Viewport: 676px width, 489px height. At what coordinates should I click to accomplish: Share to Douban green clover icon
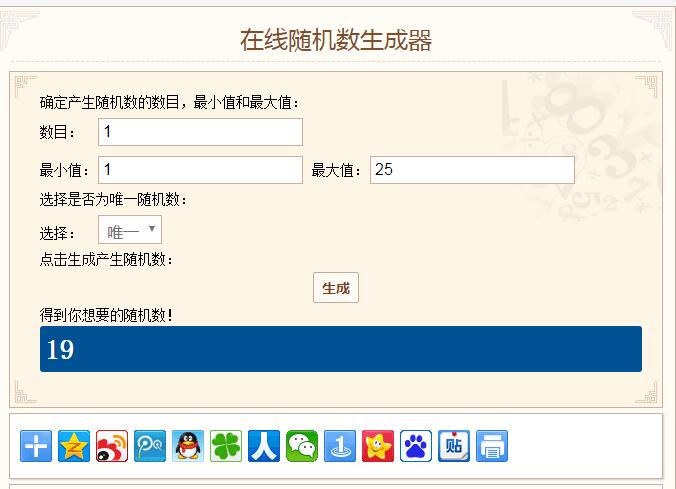226,446
